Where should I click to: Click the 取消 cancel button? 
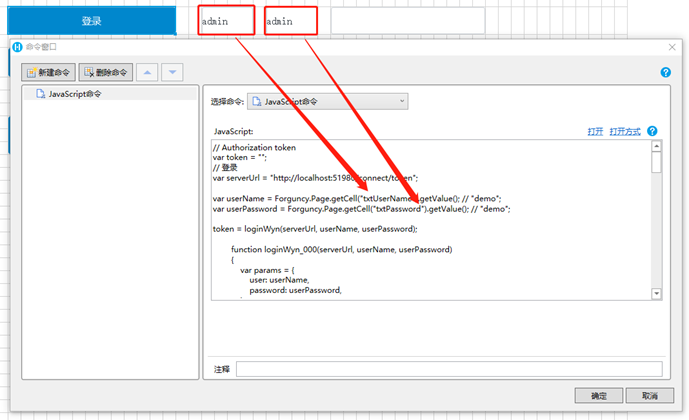click(650, 395)
